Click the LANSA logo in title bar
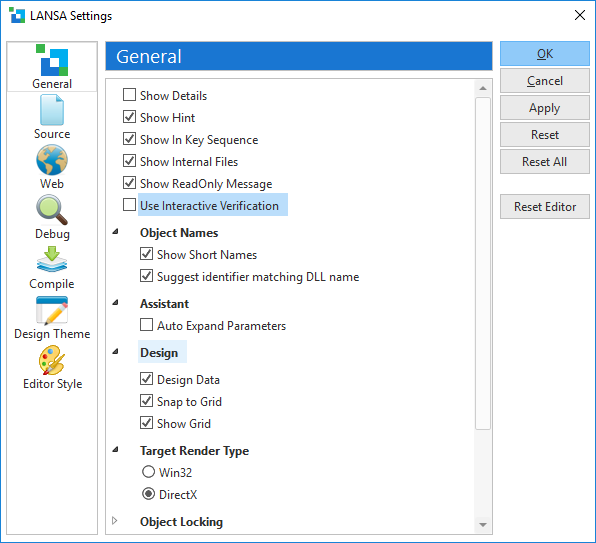This screenshot has height=543, width=596. [17, 16]
